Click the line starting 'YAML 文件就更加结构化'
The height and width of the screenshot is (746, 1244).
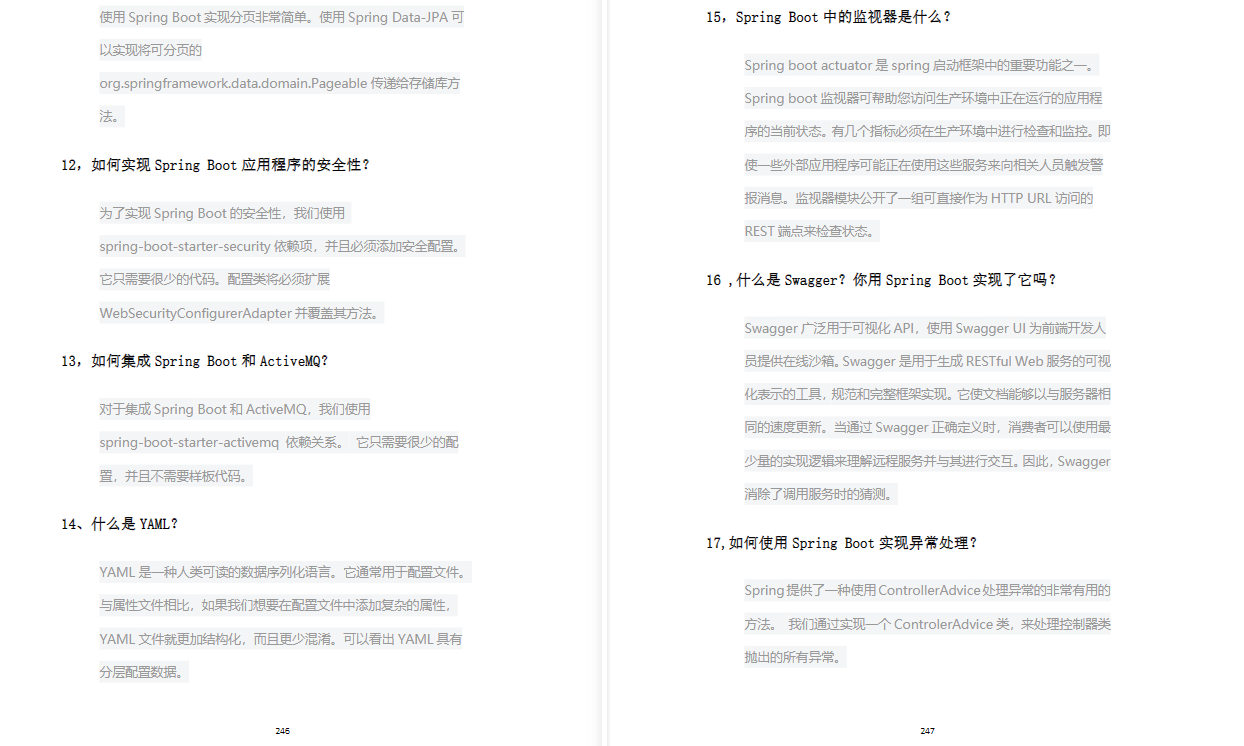tap(281, 639)
